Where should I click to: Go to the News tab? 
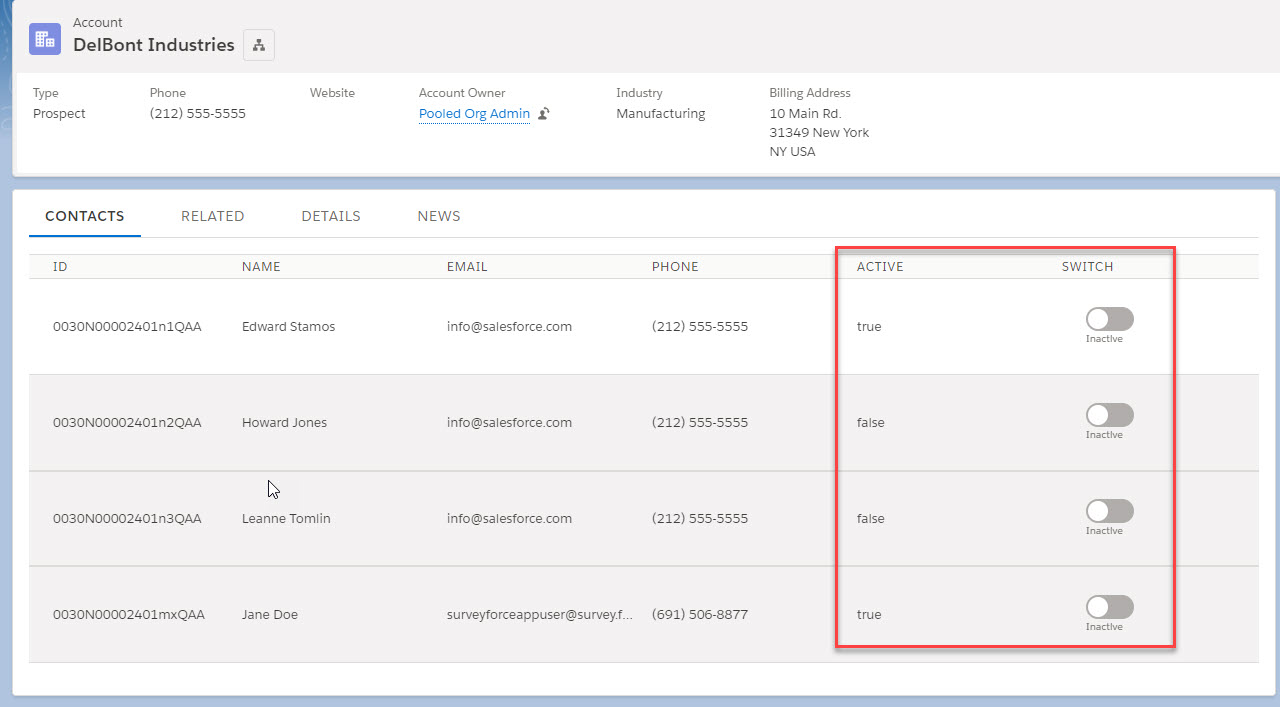pos(438,216)
